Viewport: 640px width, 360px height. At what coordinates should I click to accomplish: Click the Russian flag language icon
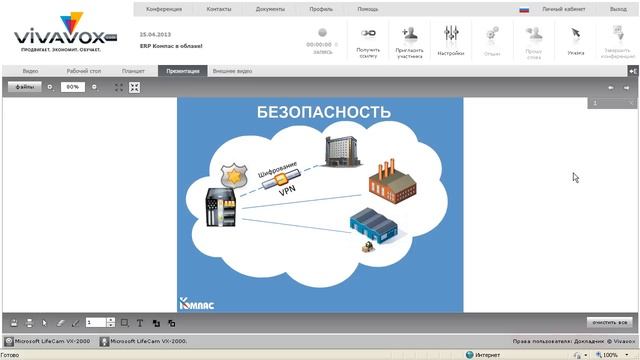coord(524,9)
